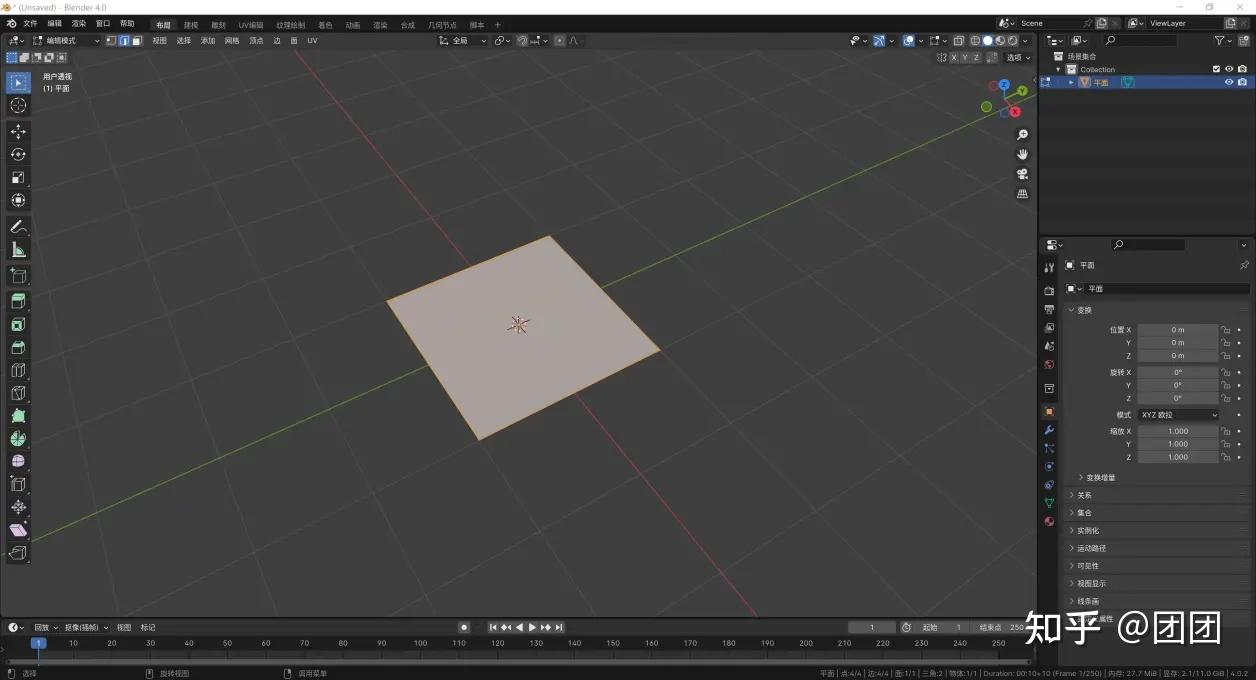Open the 编辑 menu in the top bar

pyautogui.click(x=53, y=22)
